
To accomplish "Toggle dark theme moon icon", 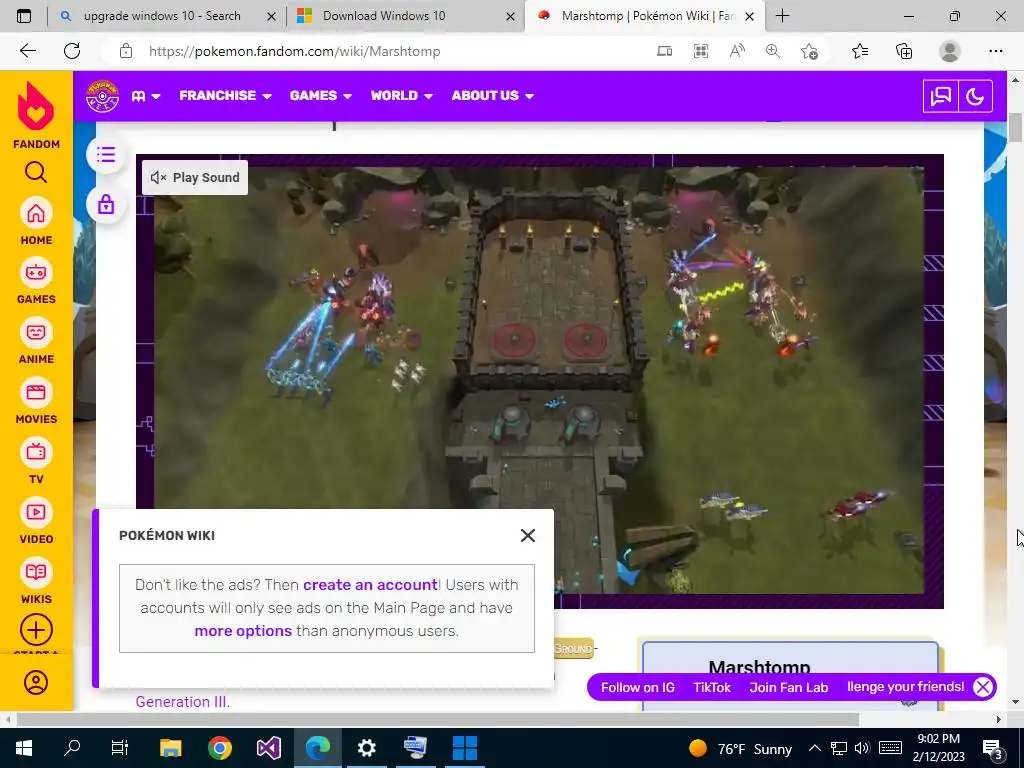I will [x=975, y=97].
